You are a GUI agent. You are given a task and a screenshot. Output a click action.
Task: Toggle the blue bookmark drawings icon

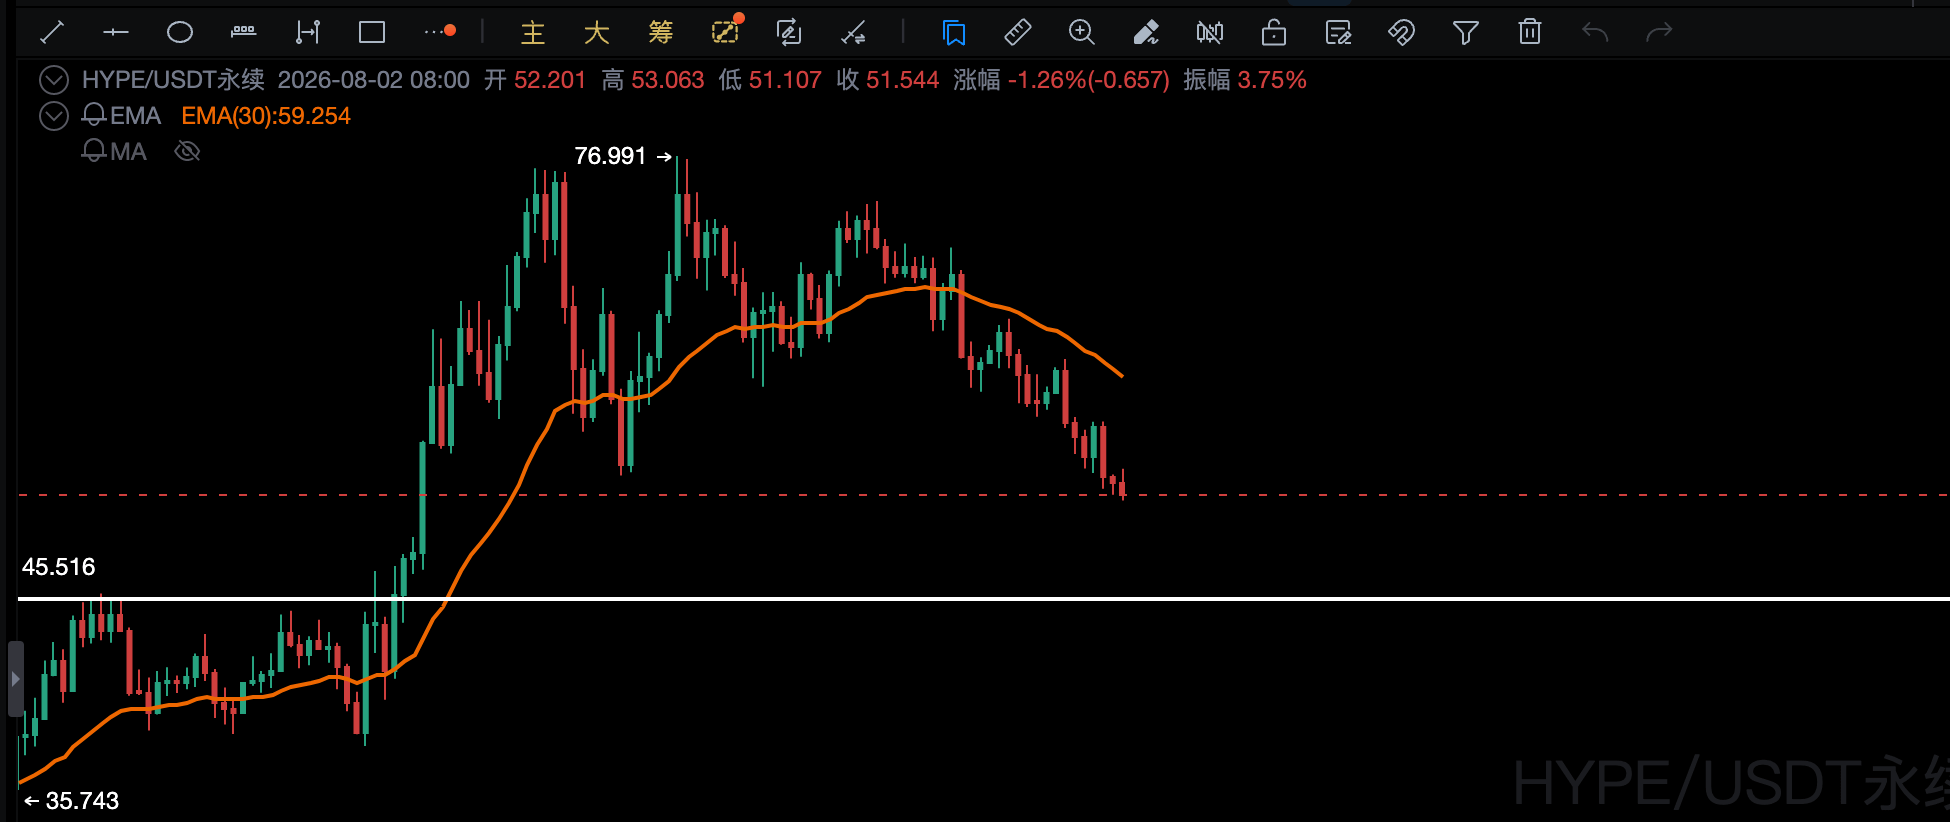[x=954, y=33]
